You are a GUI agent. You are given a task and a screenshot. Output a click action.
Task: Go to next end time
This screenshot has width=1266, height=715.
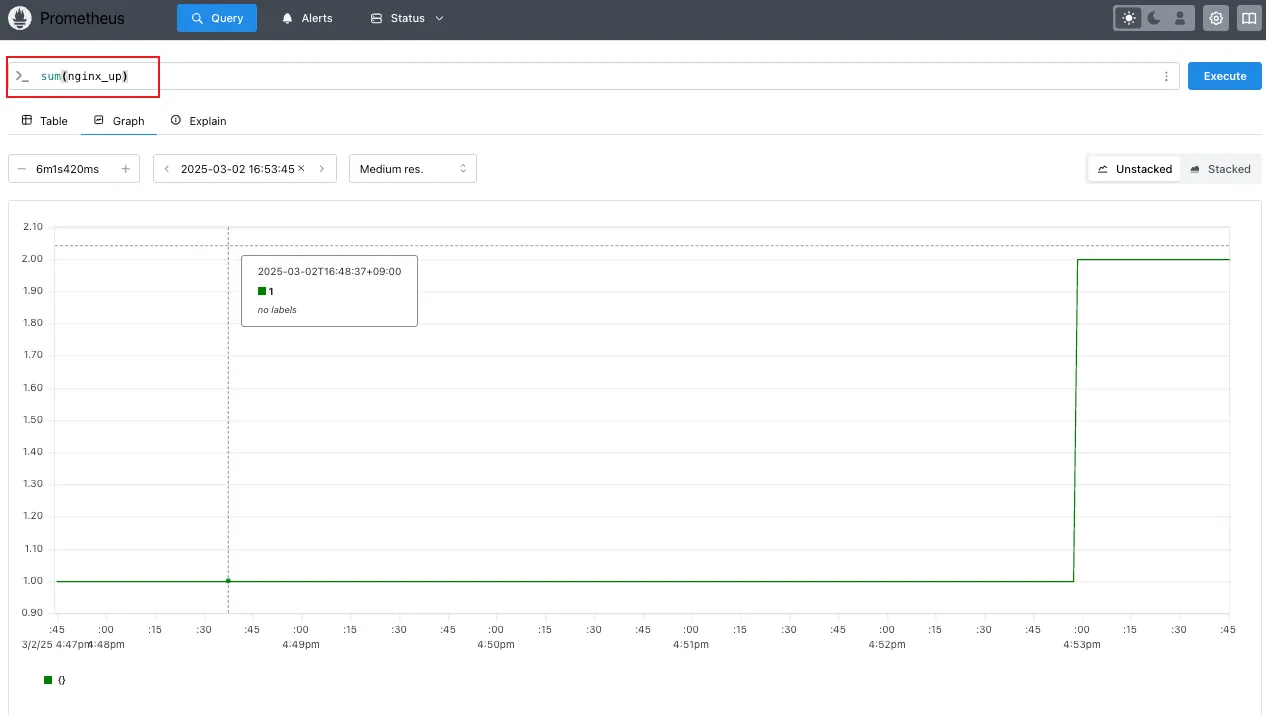point(321,169)
